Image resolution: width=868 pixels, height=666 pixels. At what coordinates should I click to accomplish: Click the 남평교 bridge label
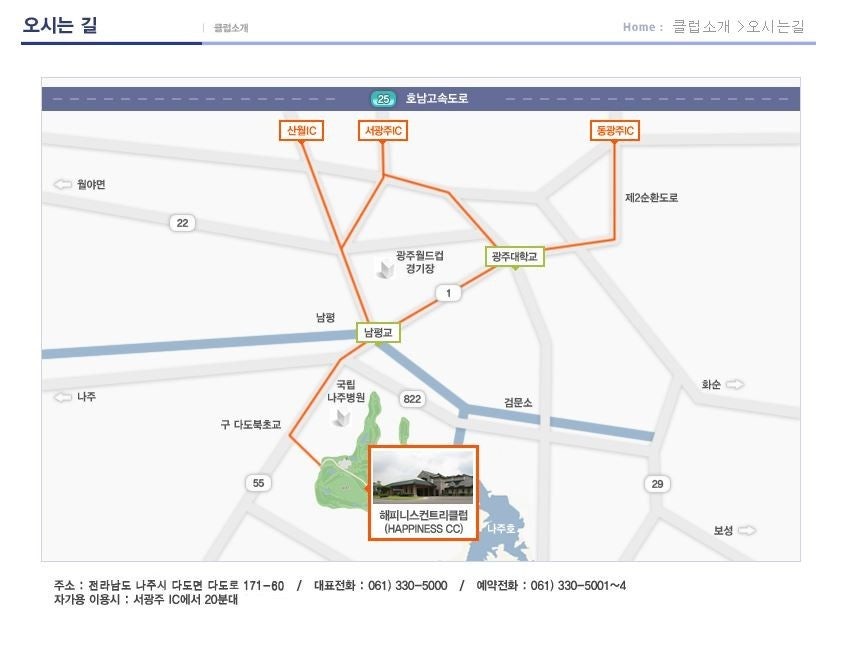click(x=379, y=333)
